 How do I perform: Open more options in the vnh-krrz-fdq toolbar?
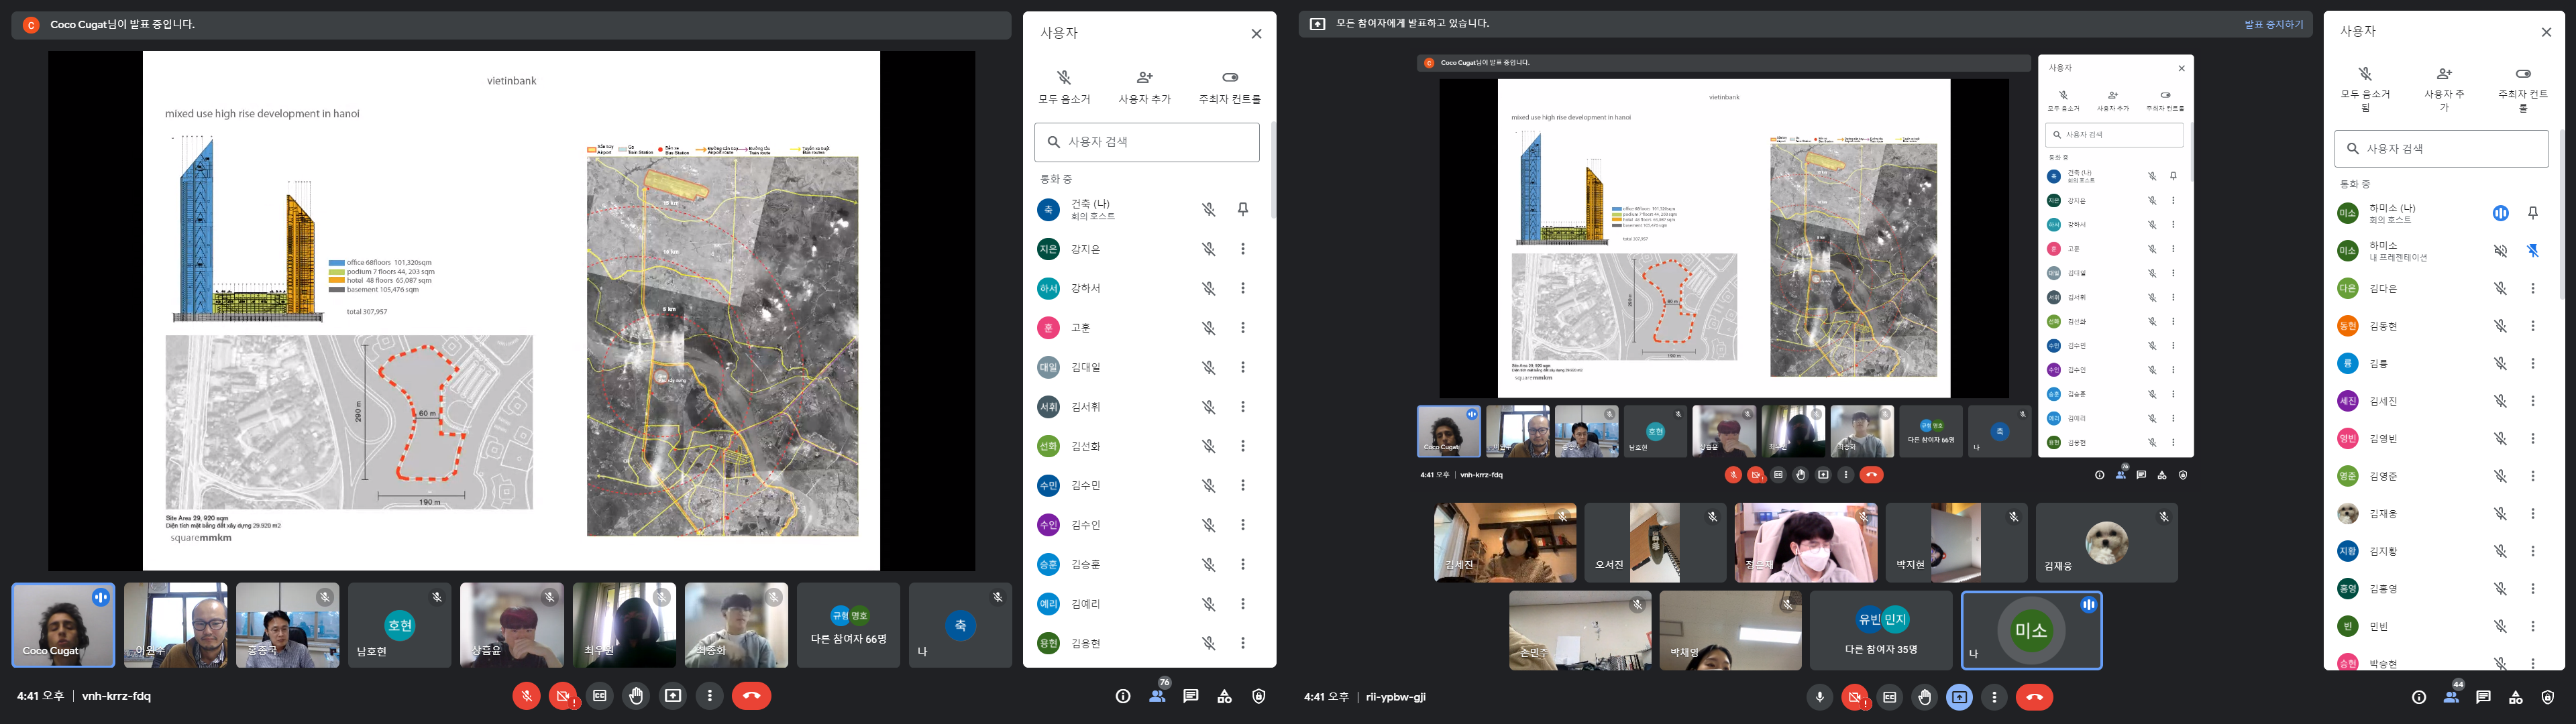[x=709, y=696]
